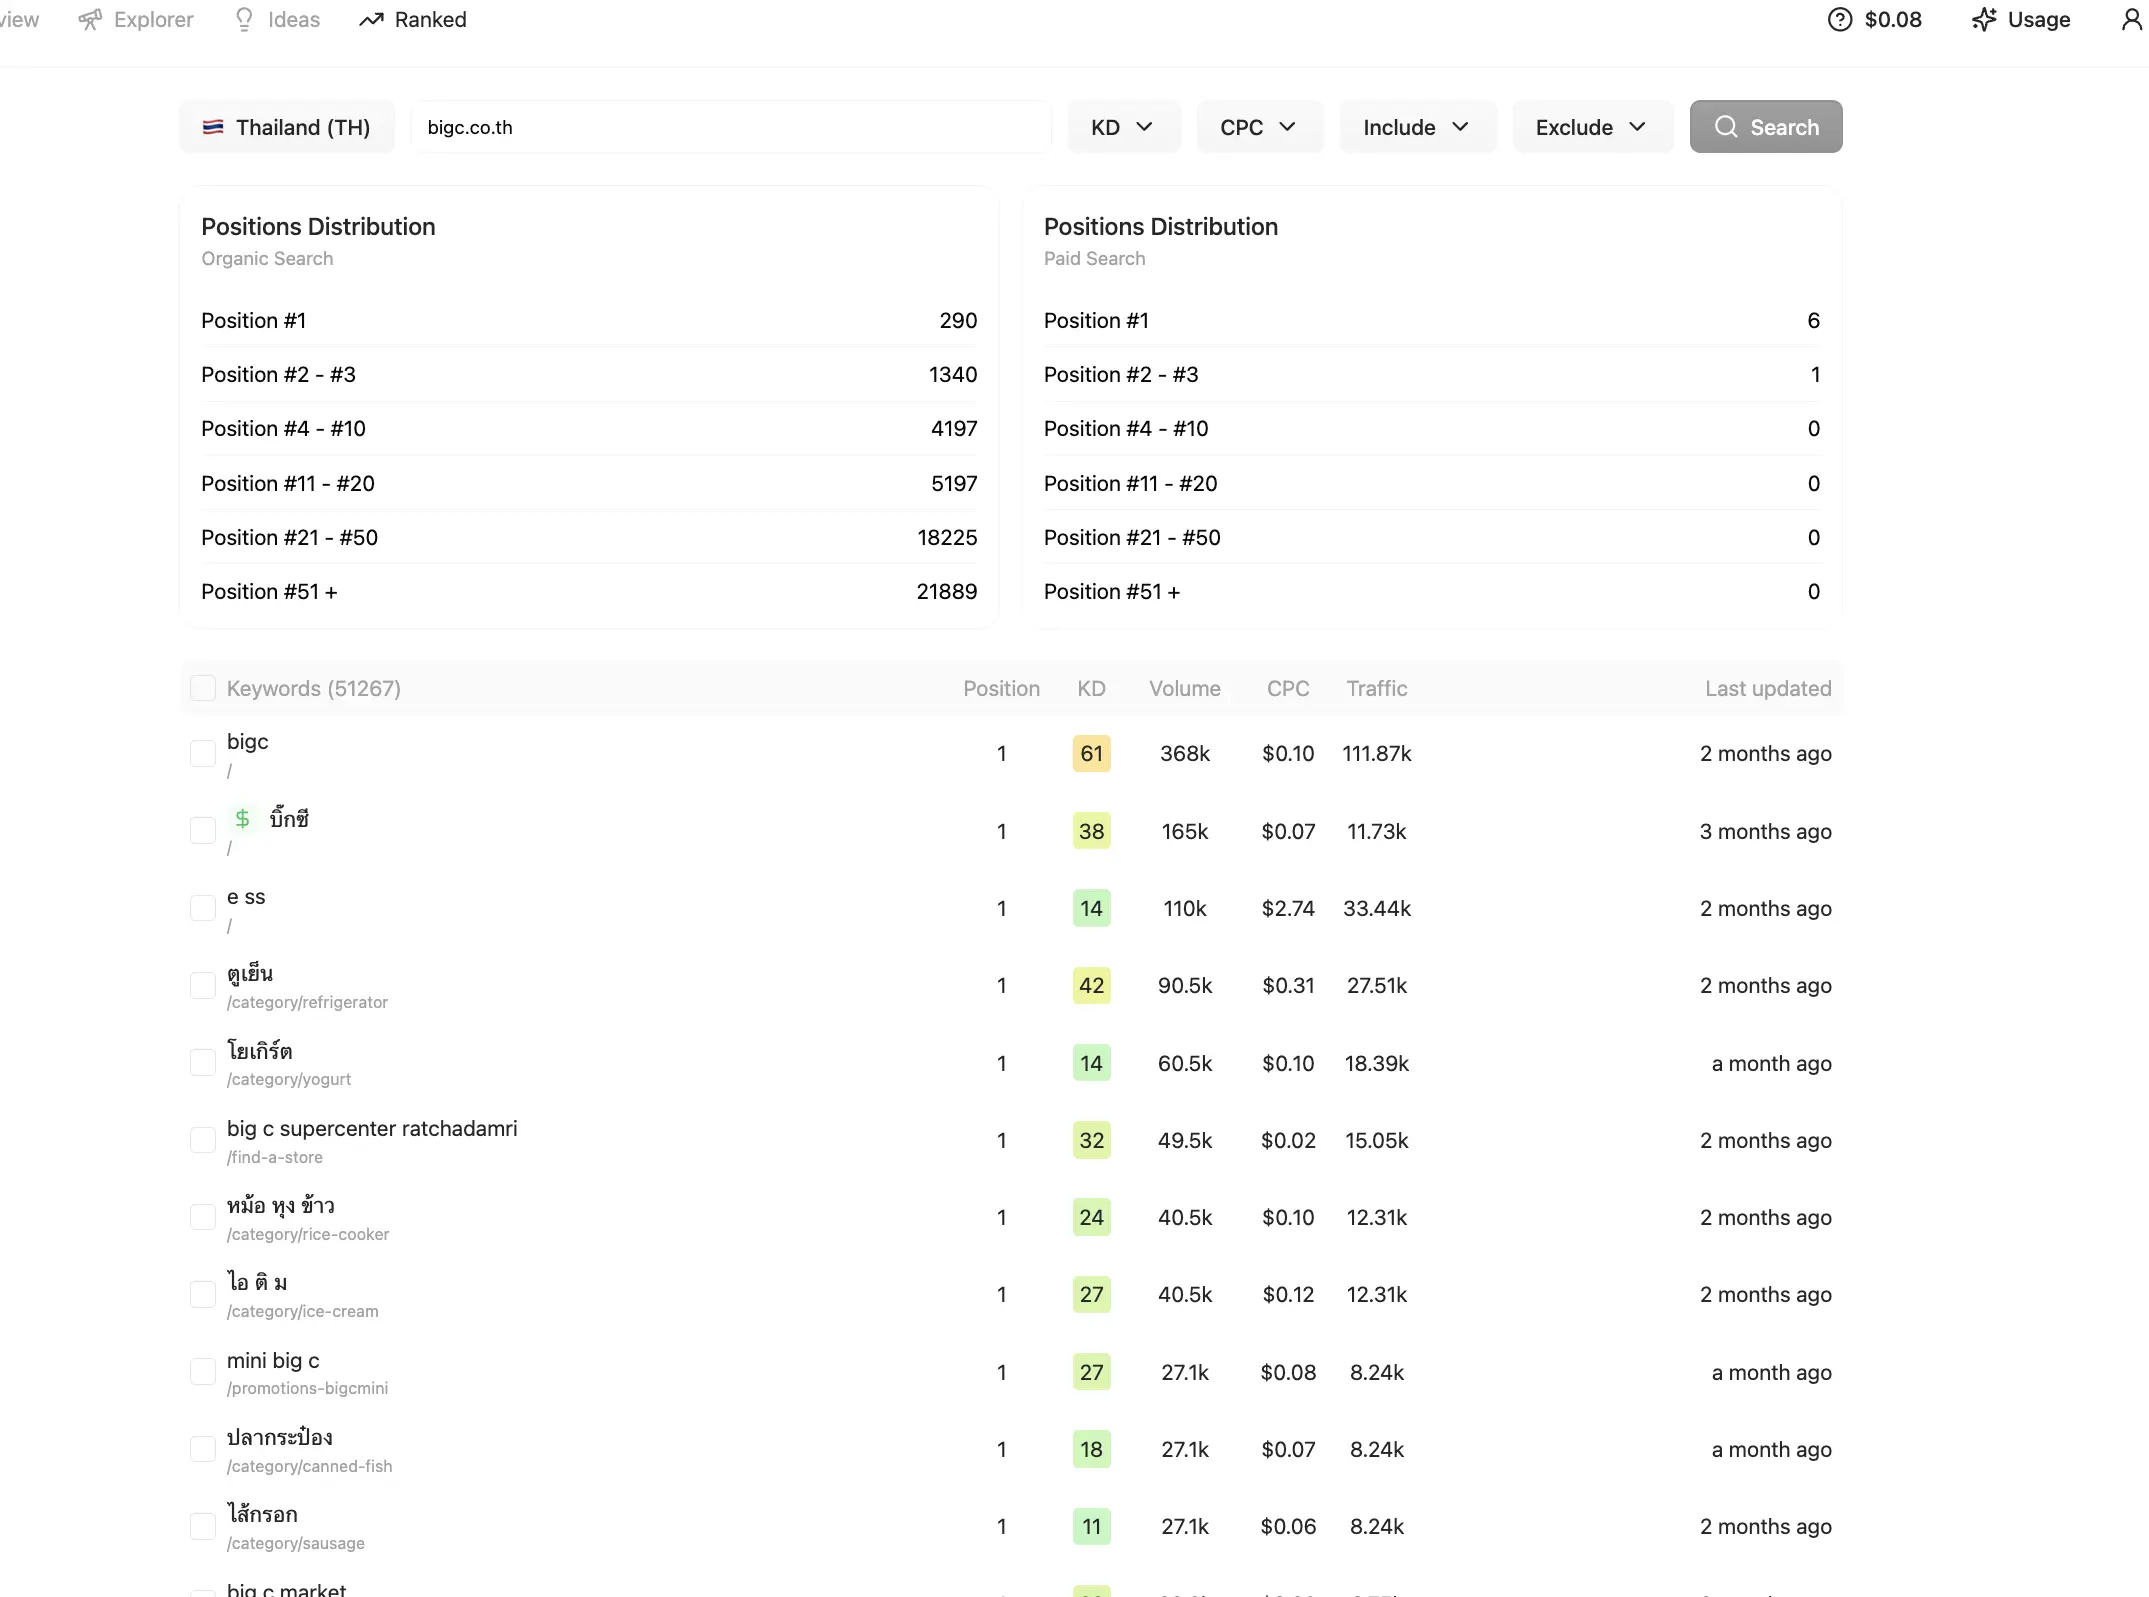The height and width of the screenshot is (1597, 2149).
Task: Click the Search button
Action: 1766,127
